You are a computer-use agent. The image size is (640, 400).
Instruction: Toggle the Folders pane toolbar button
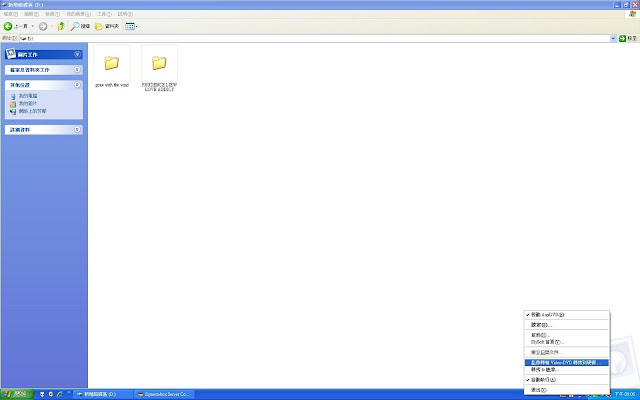(x=107, y=27)
